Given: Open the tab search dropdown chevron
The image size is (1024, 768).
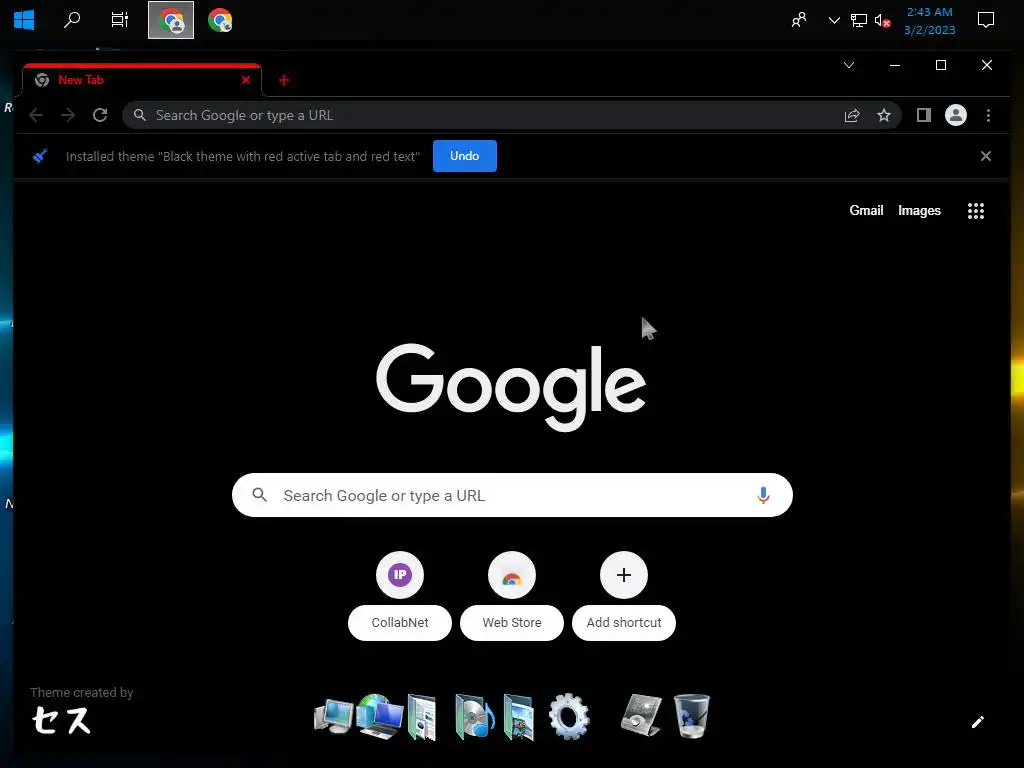Looking at the screenshot, I should click(849, 65).
